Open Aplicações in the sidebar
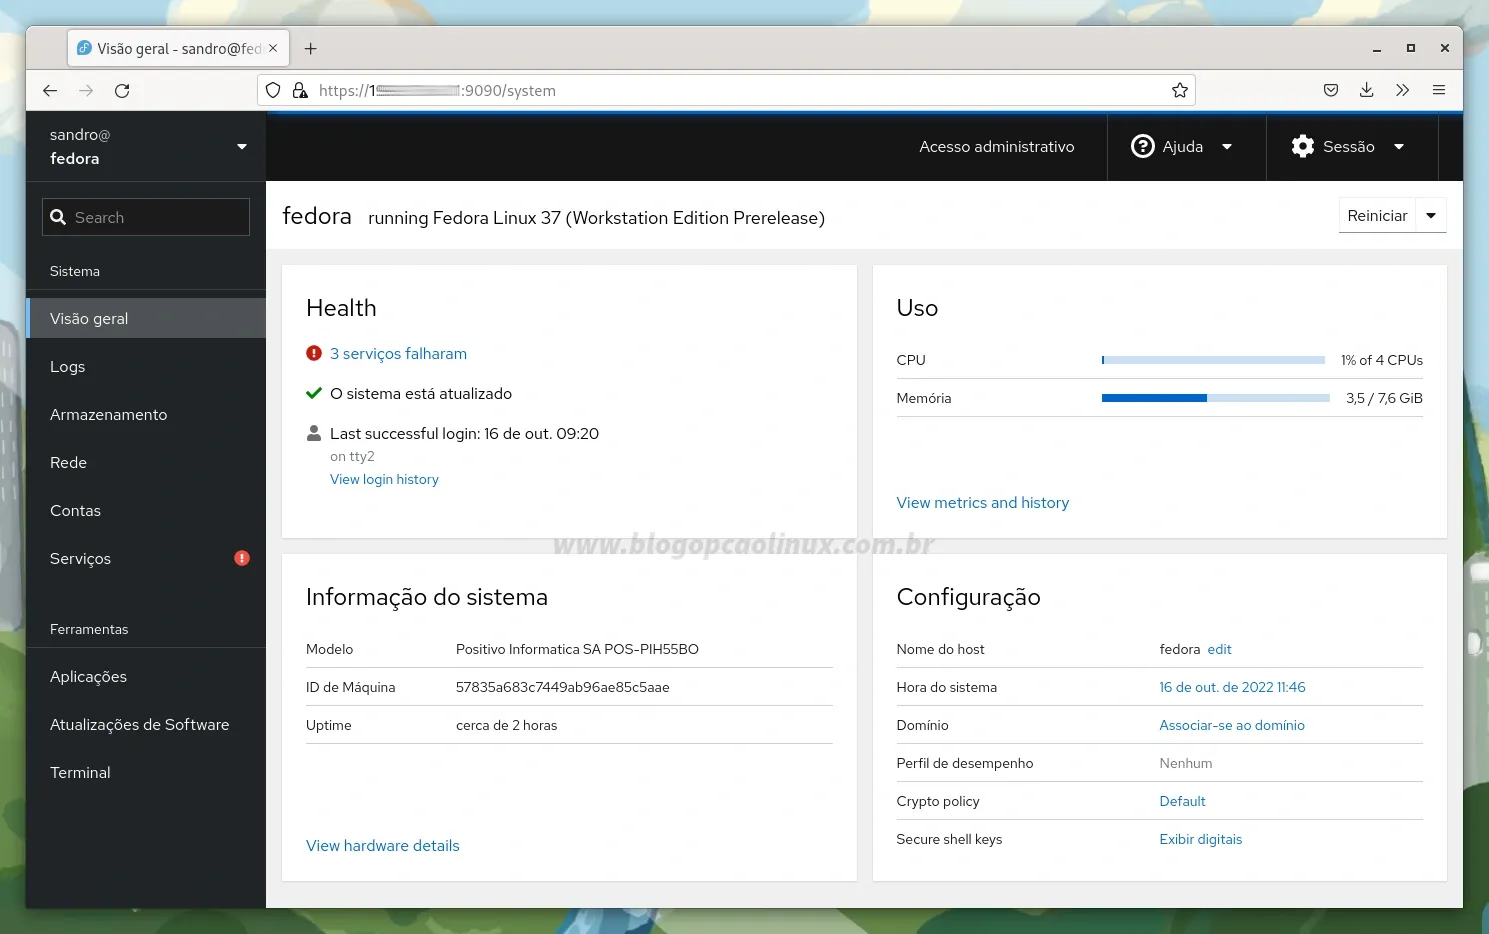This screenshot has width=1489, height=934. pos(146,676)
